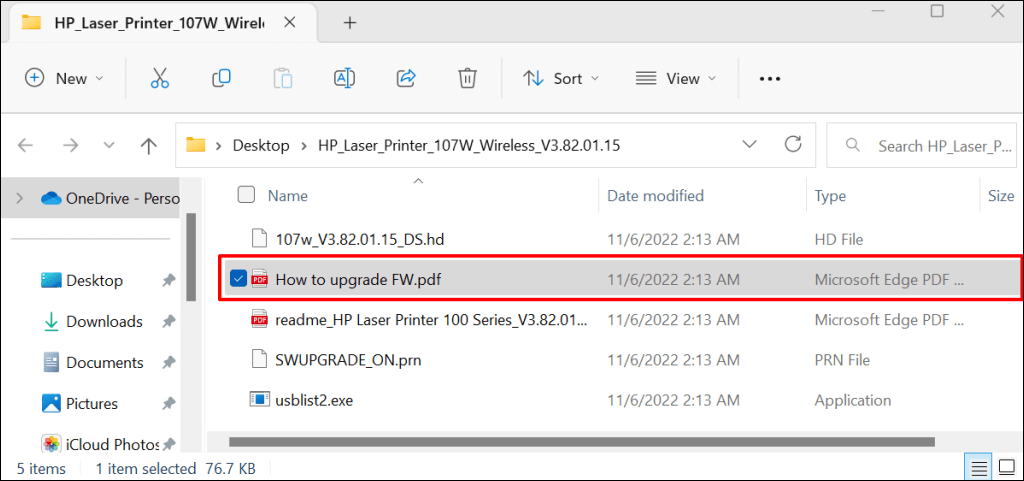The height and width of the screenshot is (481, 1024).
Task: Click the pin icon beside Downloads
Action: pos(168,321)
